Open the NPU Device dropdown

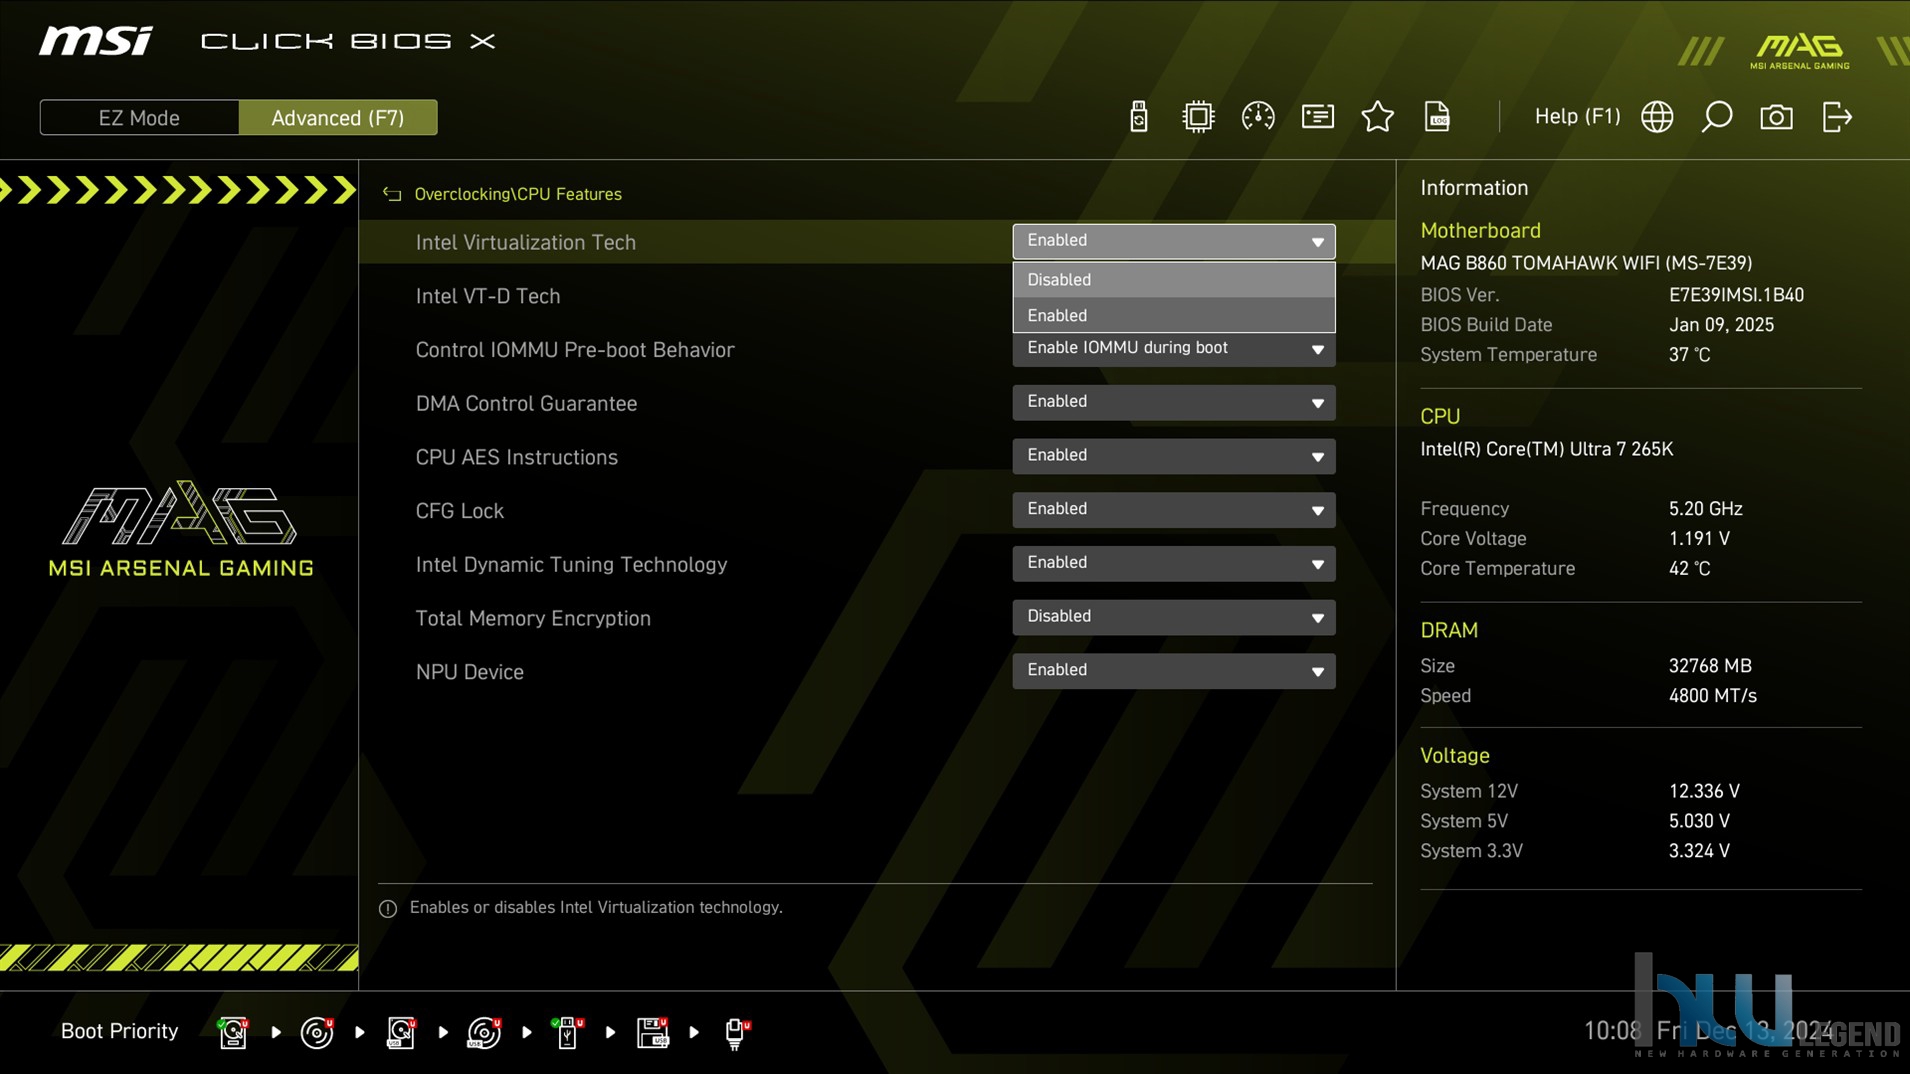point(1173,671)
